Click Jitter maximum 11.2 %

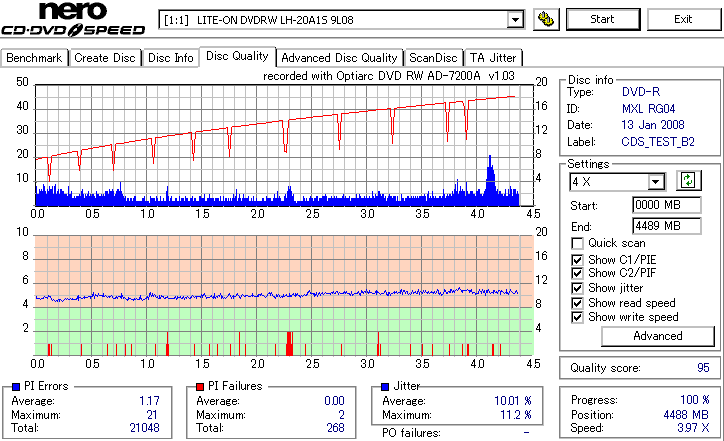click(516, 415)
